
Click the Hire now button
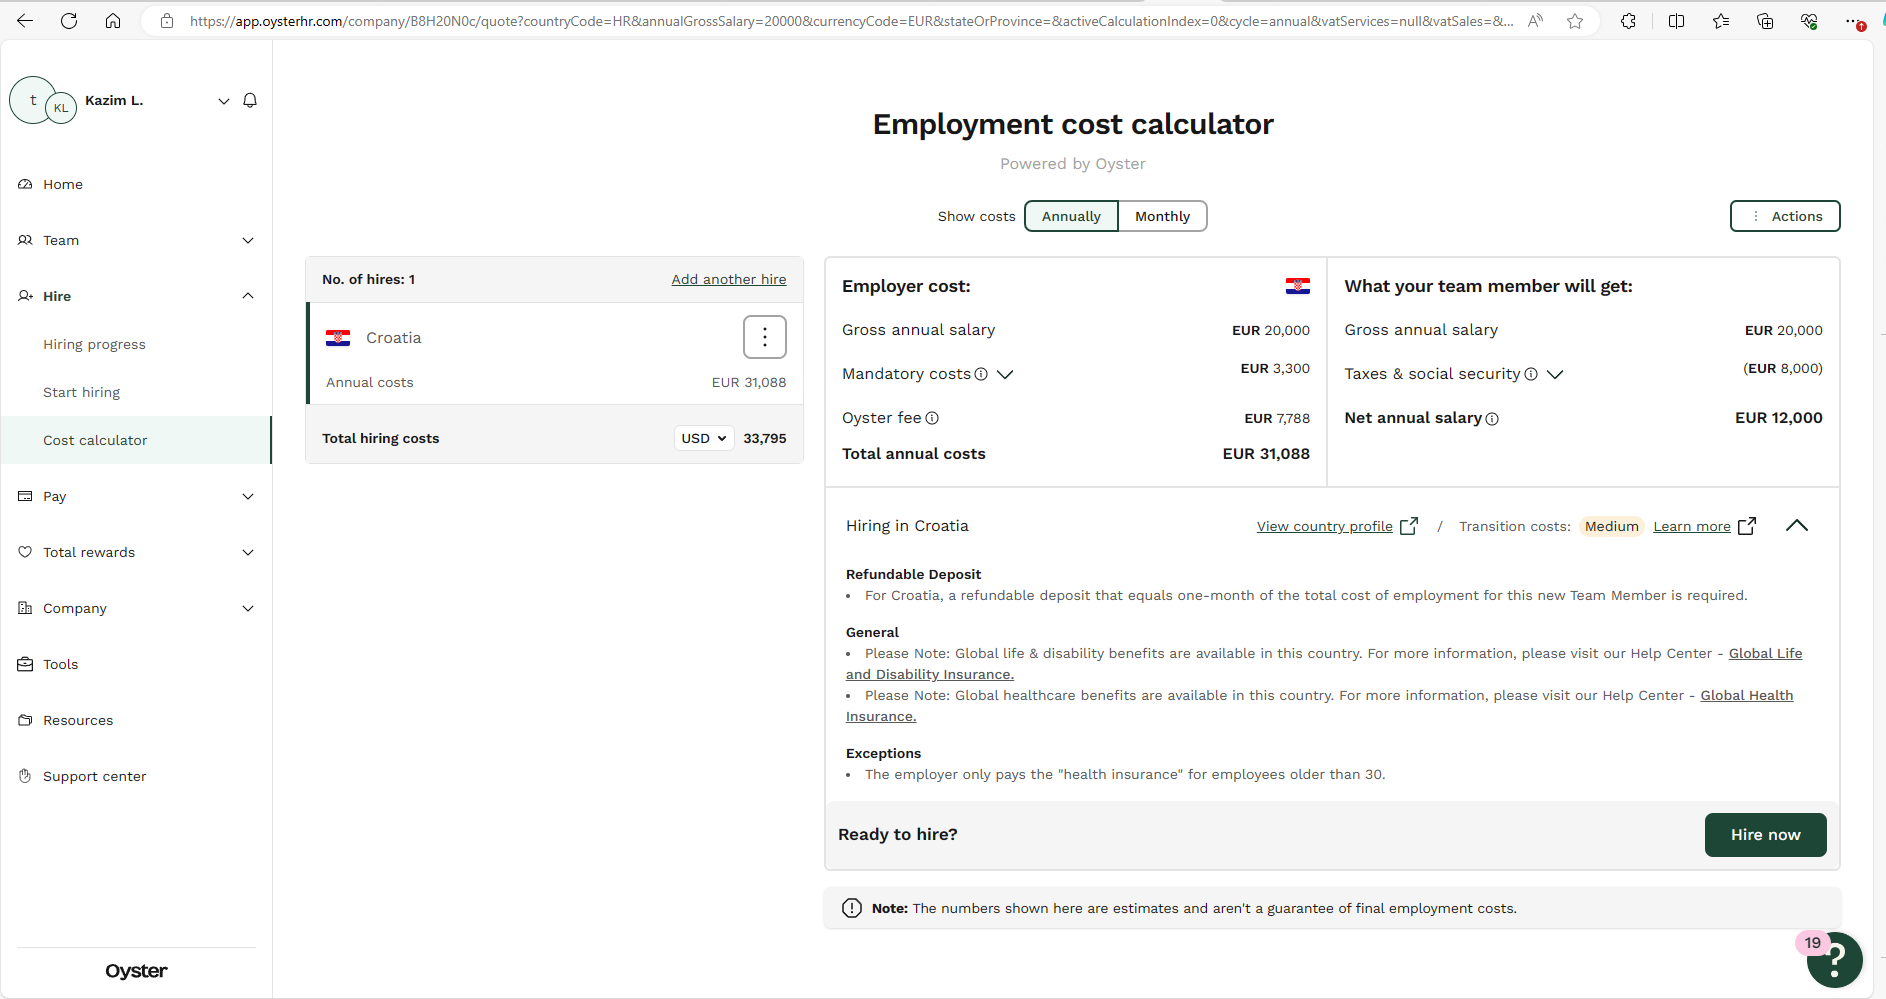(1765, 834)
